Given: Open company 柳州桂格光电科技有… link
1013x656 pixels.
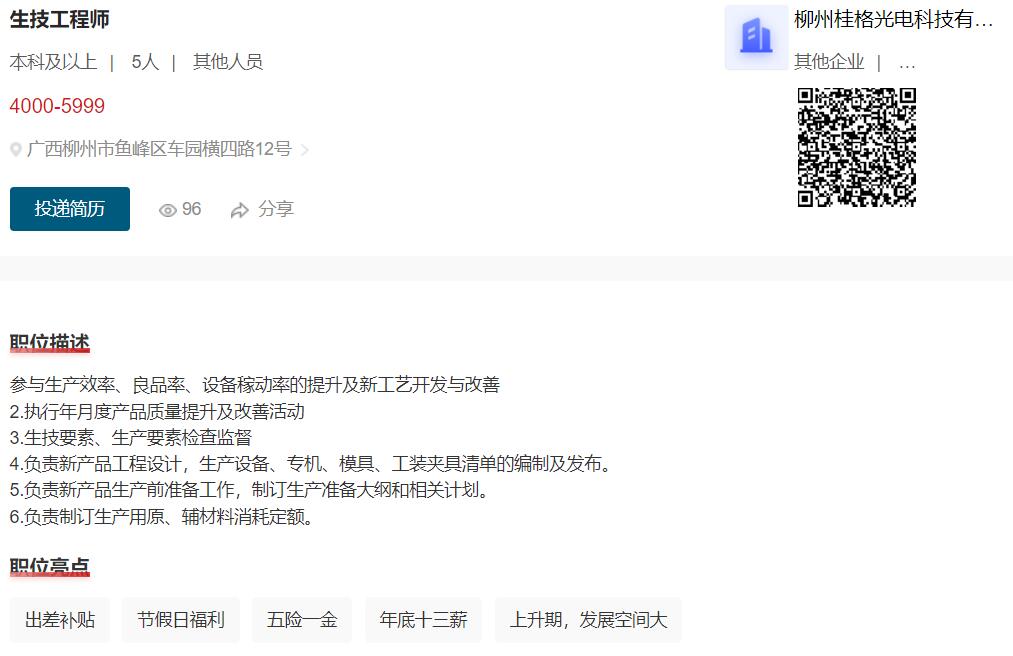Looking at the screenshot, I should click(893, 19).
